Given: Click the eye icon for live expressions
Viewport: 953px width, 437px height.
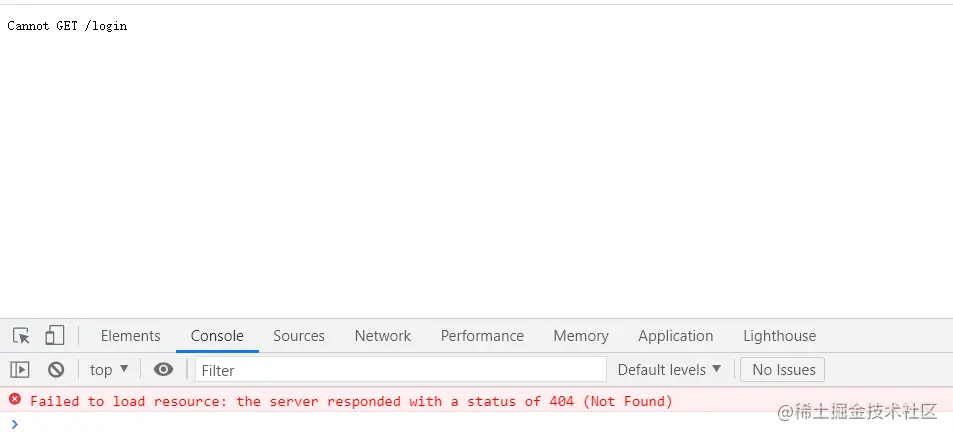Looking at the screenshot, I should [163, 370].
